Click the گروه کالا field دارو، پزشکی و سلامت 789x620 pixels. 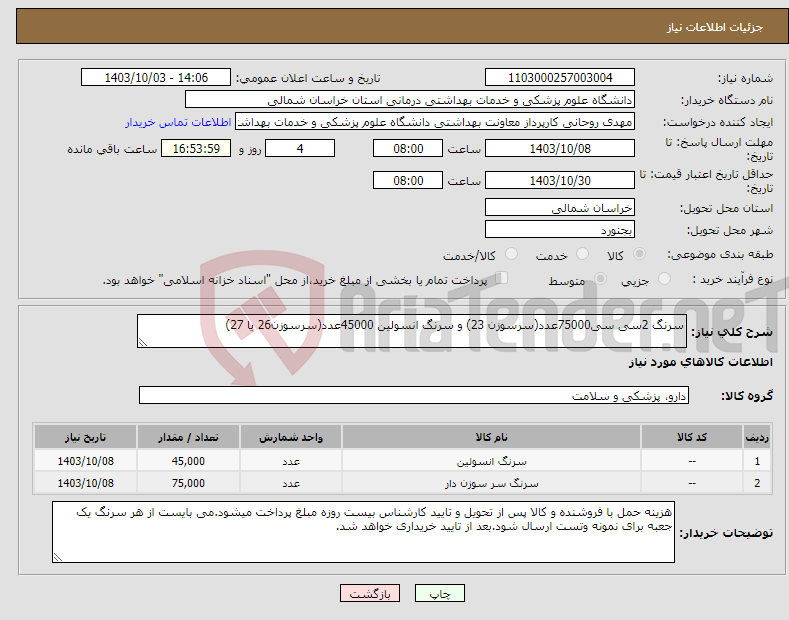click(x=414, y=396)
